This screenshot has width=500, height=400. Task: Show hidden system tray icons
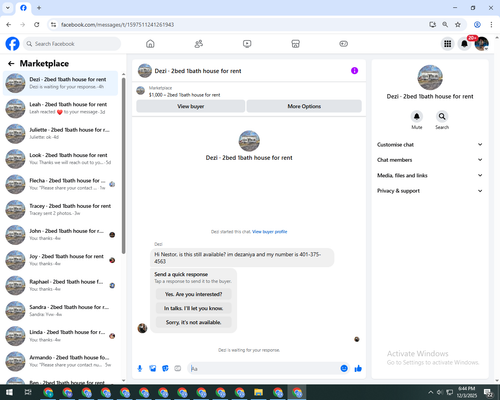tap(430, 392)
